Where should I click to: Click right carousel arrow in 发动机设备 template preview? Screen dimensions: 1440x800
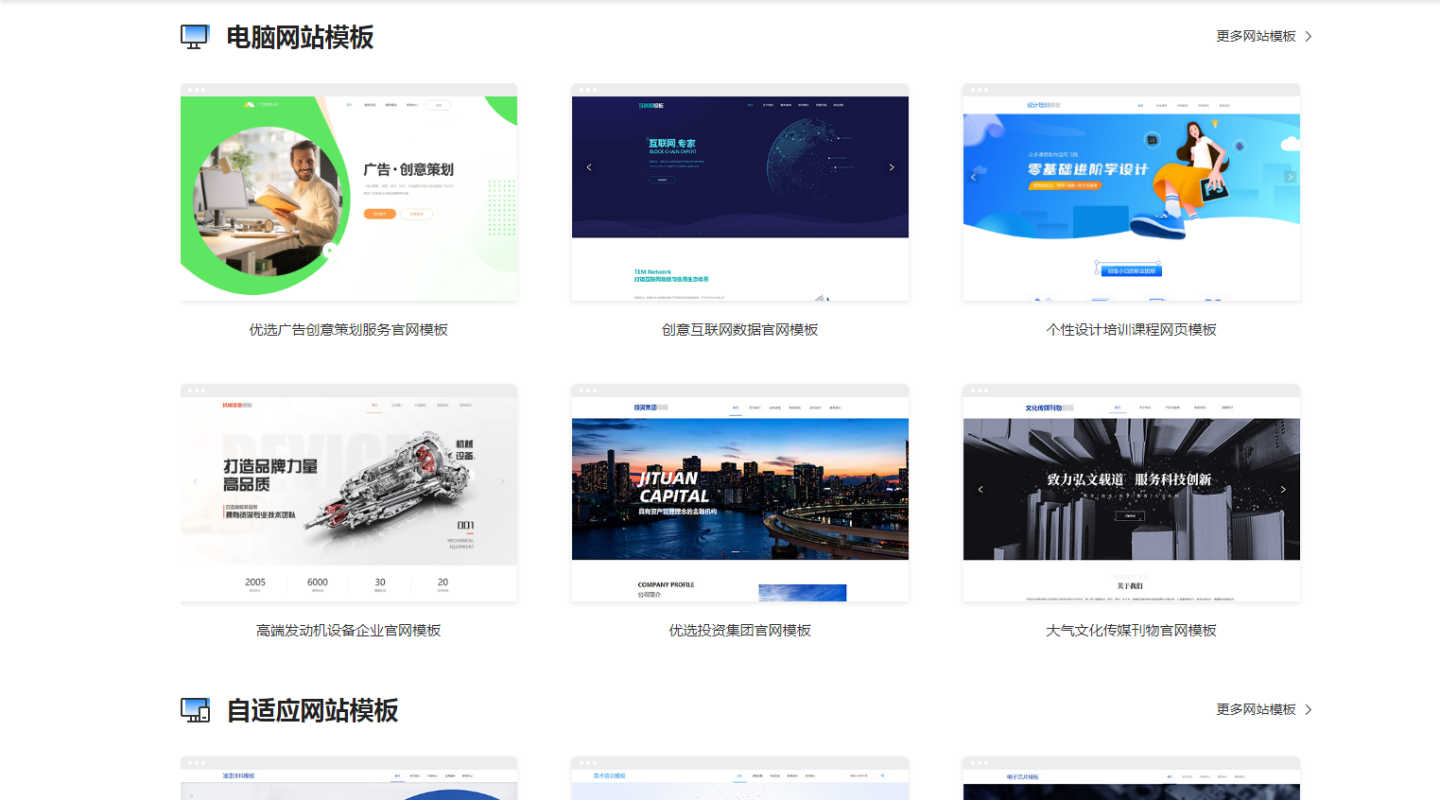pos(502,481)
